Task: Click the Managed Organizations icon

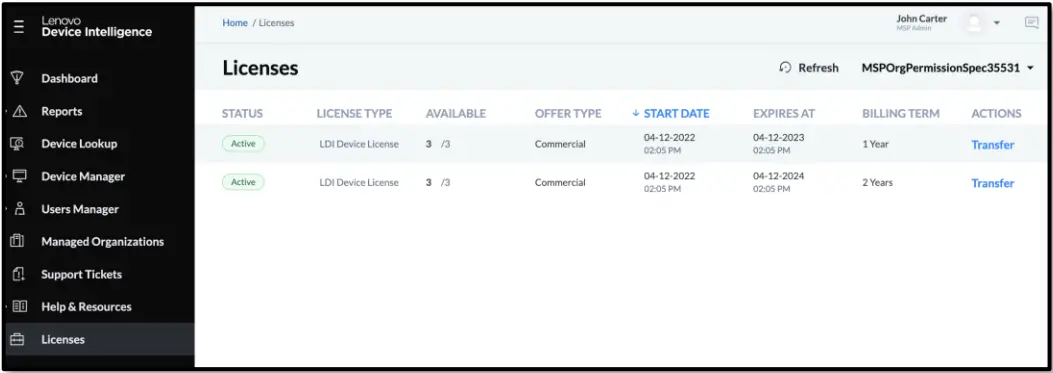Action: 18,241
